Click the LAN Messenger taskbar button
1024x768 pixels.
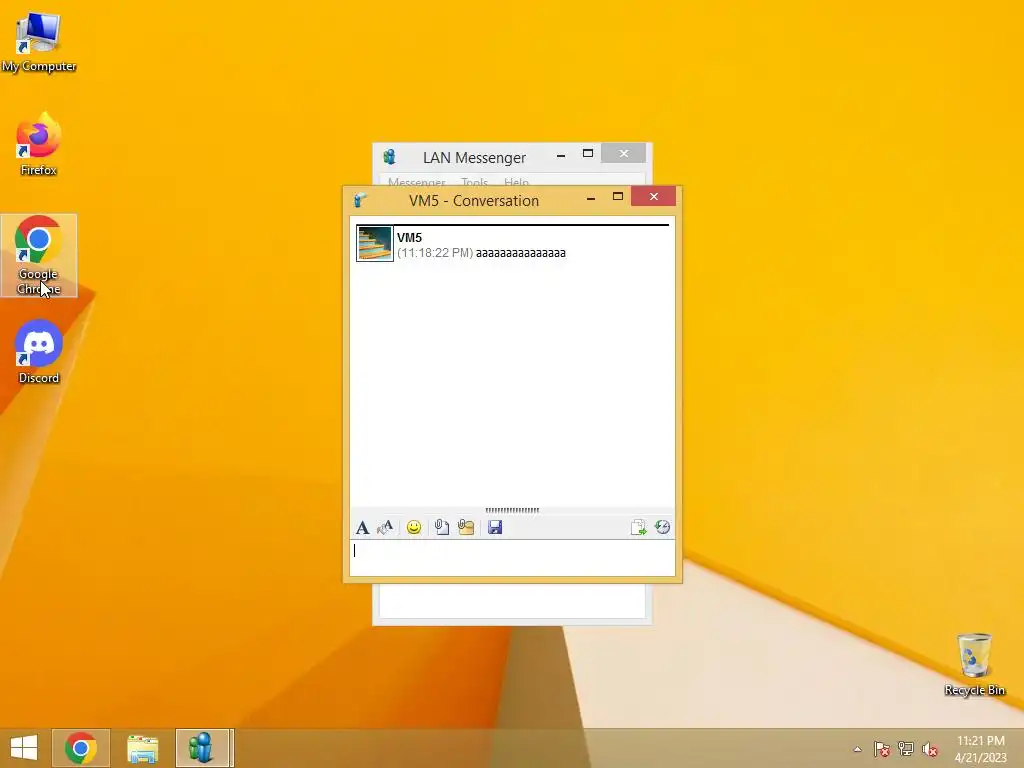point(202,748)
